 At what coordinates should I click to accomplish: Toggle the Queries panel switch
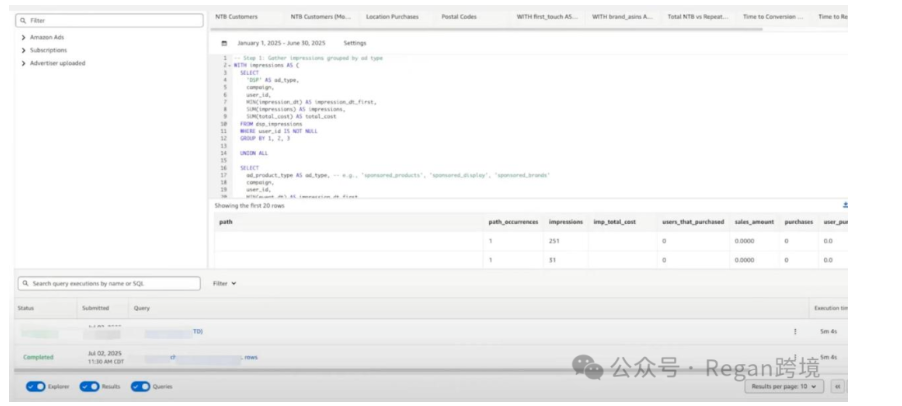tap(141, 386)
